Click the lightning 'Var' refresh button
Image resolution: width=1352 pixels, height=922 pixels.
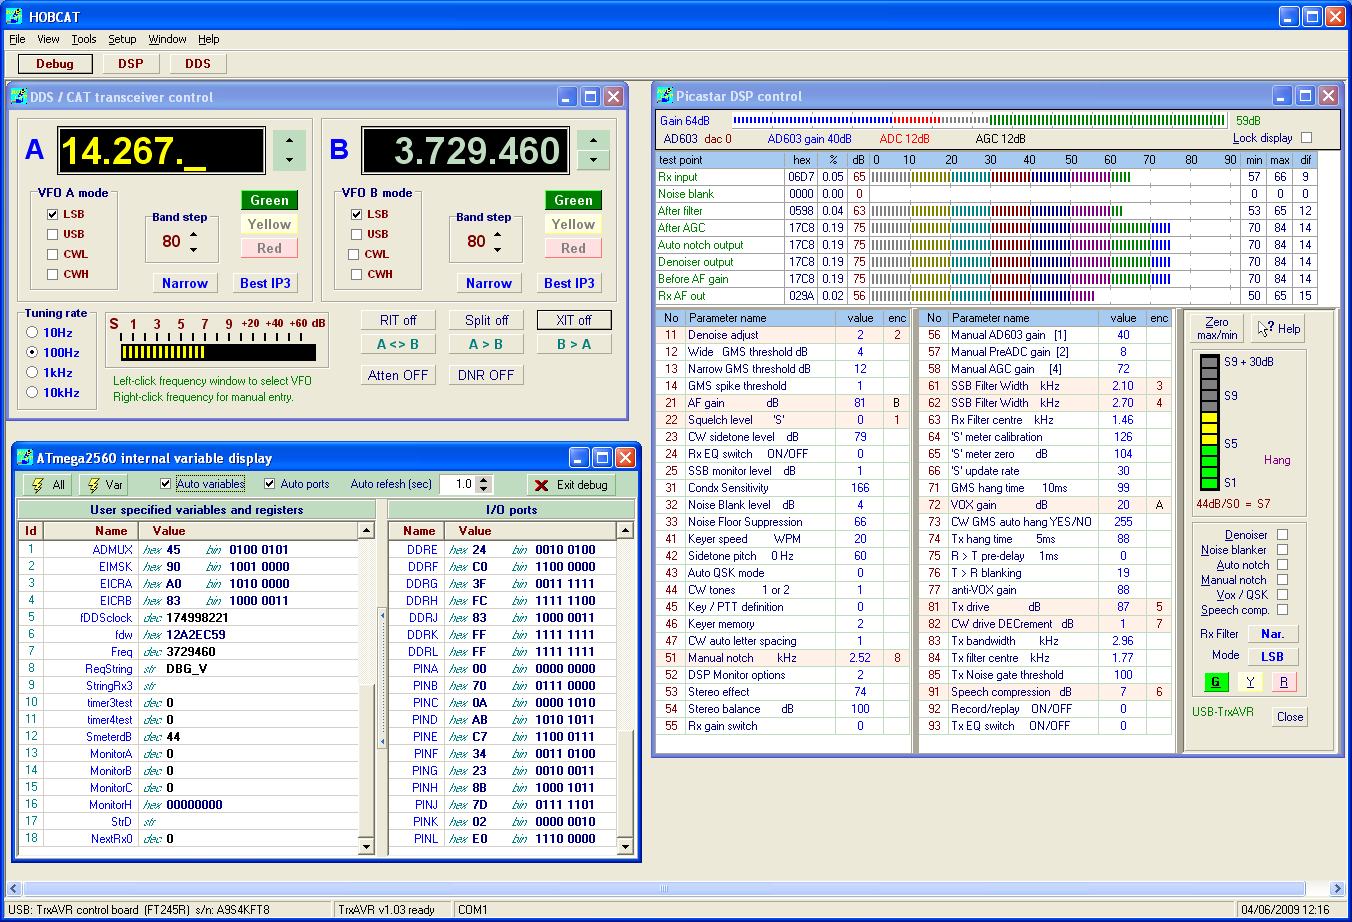[x=105, y=485]
